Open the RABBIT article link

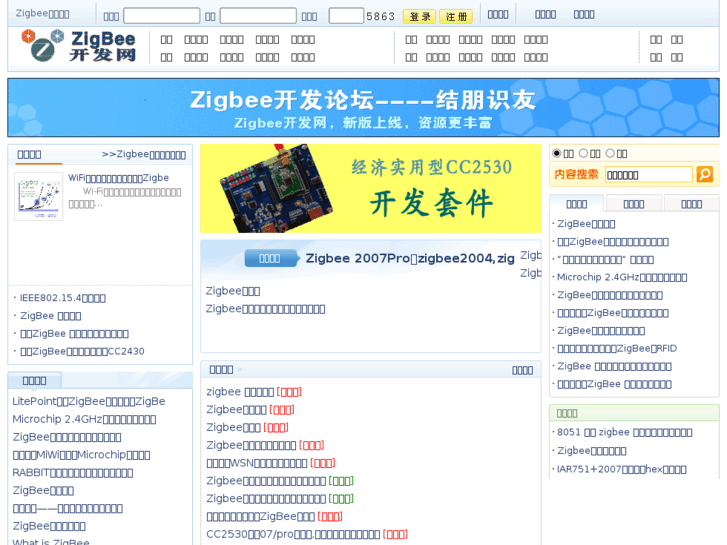[x=72, y=473]
